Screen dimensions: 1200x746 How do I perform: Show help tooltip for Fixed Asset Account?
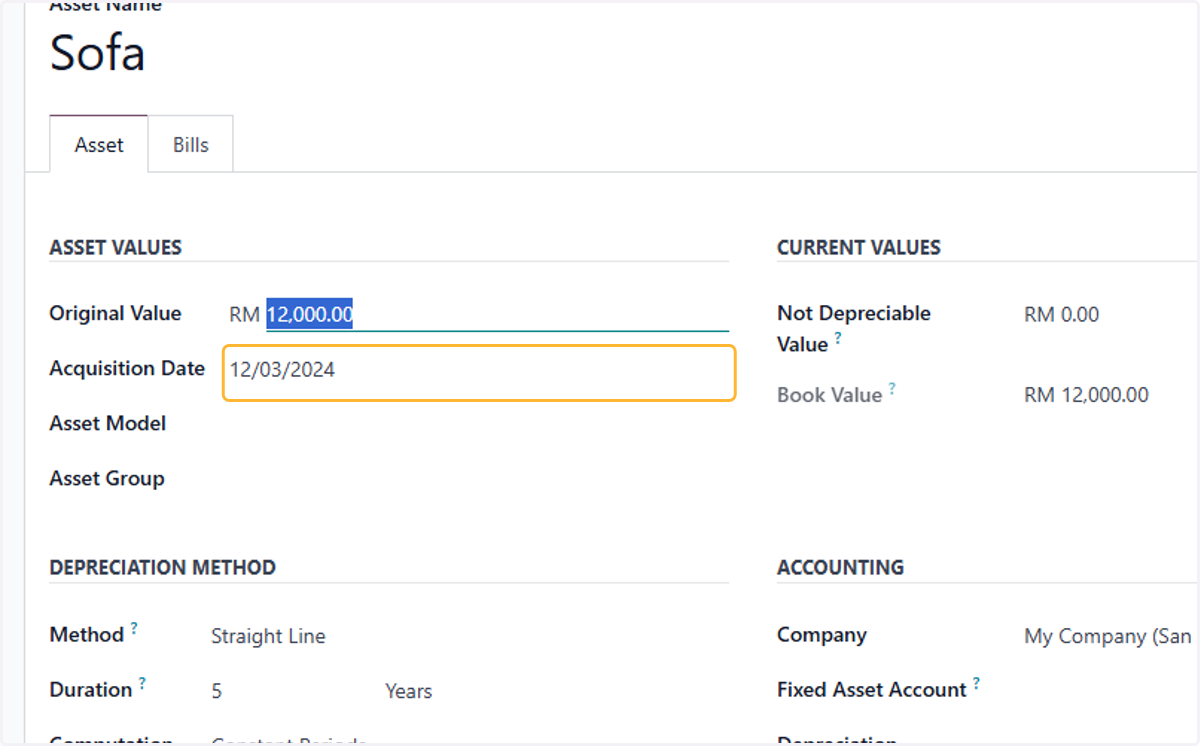click(976, 684)
